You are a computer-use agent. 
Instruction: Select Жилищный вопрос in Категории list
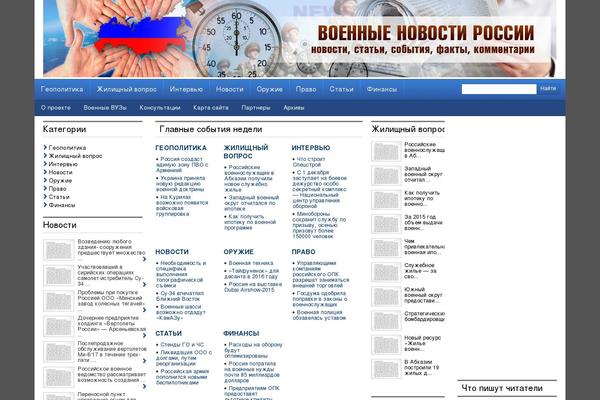click(75, 156)
